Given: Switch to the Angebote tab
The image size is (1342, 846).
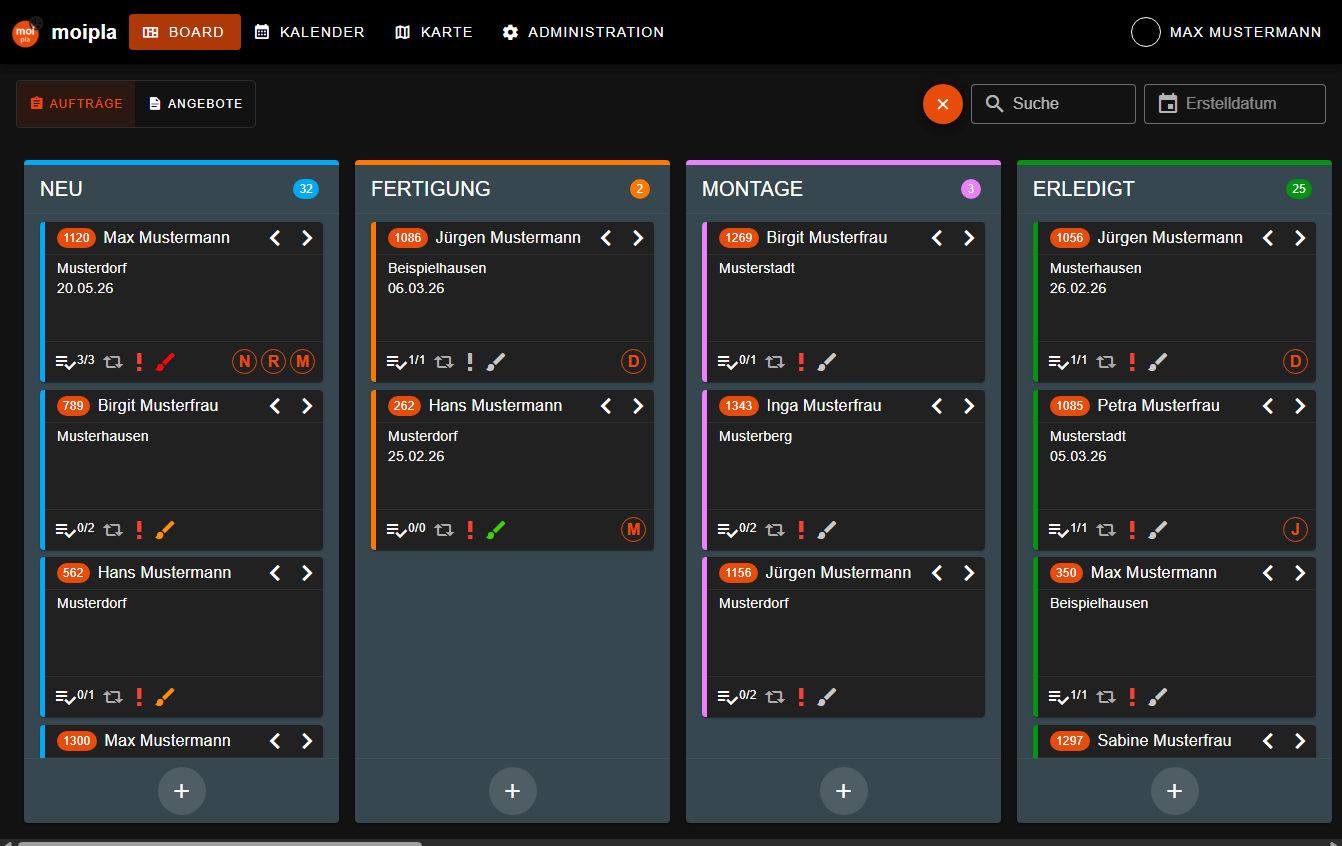Looking at the screenshot, I should [x=195, y=104].
